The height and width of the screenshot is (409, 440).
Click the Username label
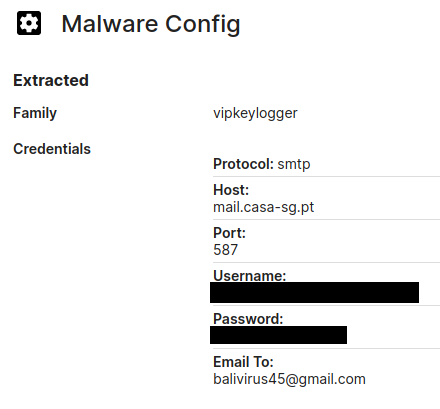(x=250, y=275)
